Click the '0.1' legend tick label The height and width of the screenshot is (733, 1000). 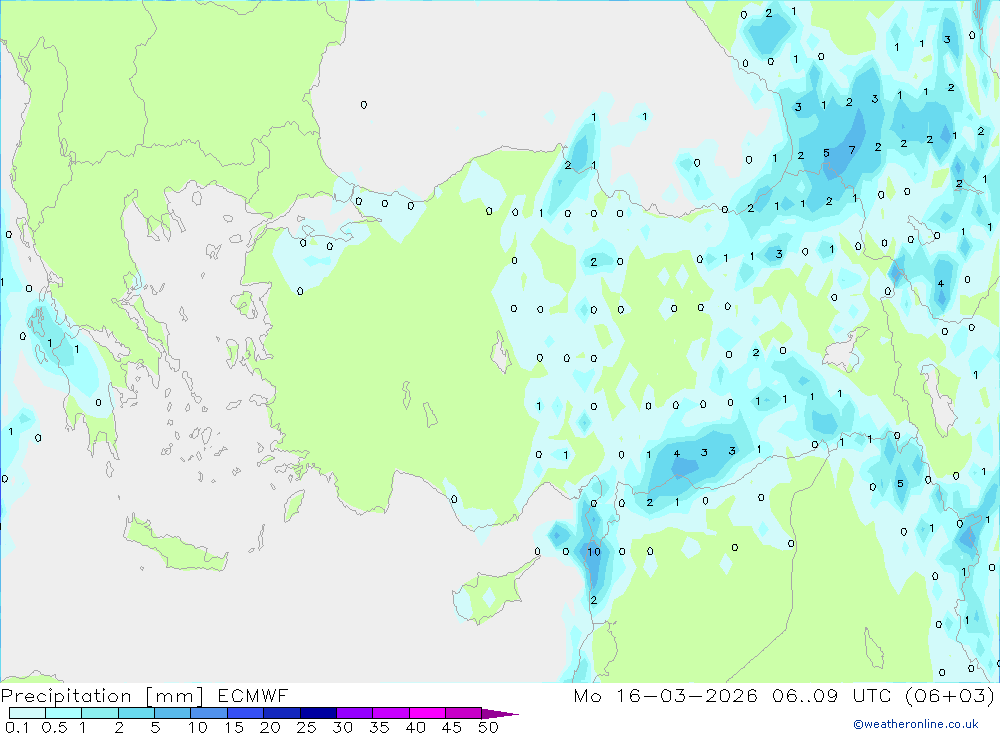17,727
